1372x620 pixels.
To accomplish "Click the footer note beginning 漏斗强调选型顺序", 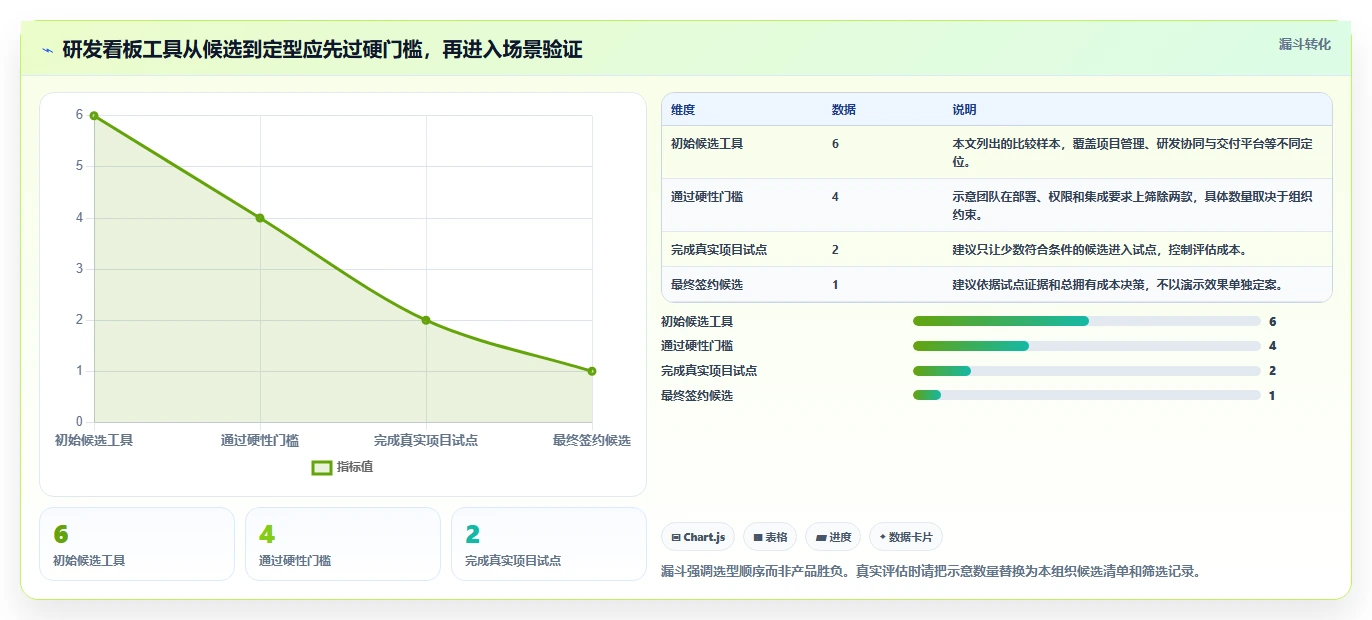I will pyautogui.click(x=930, y=572).
